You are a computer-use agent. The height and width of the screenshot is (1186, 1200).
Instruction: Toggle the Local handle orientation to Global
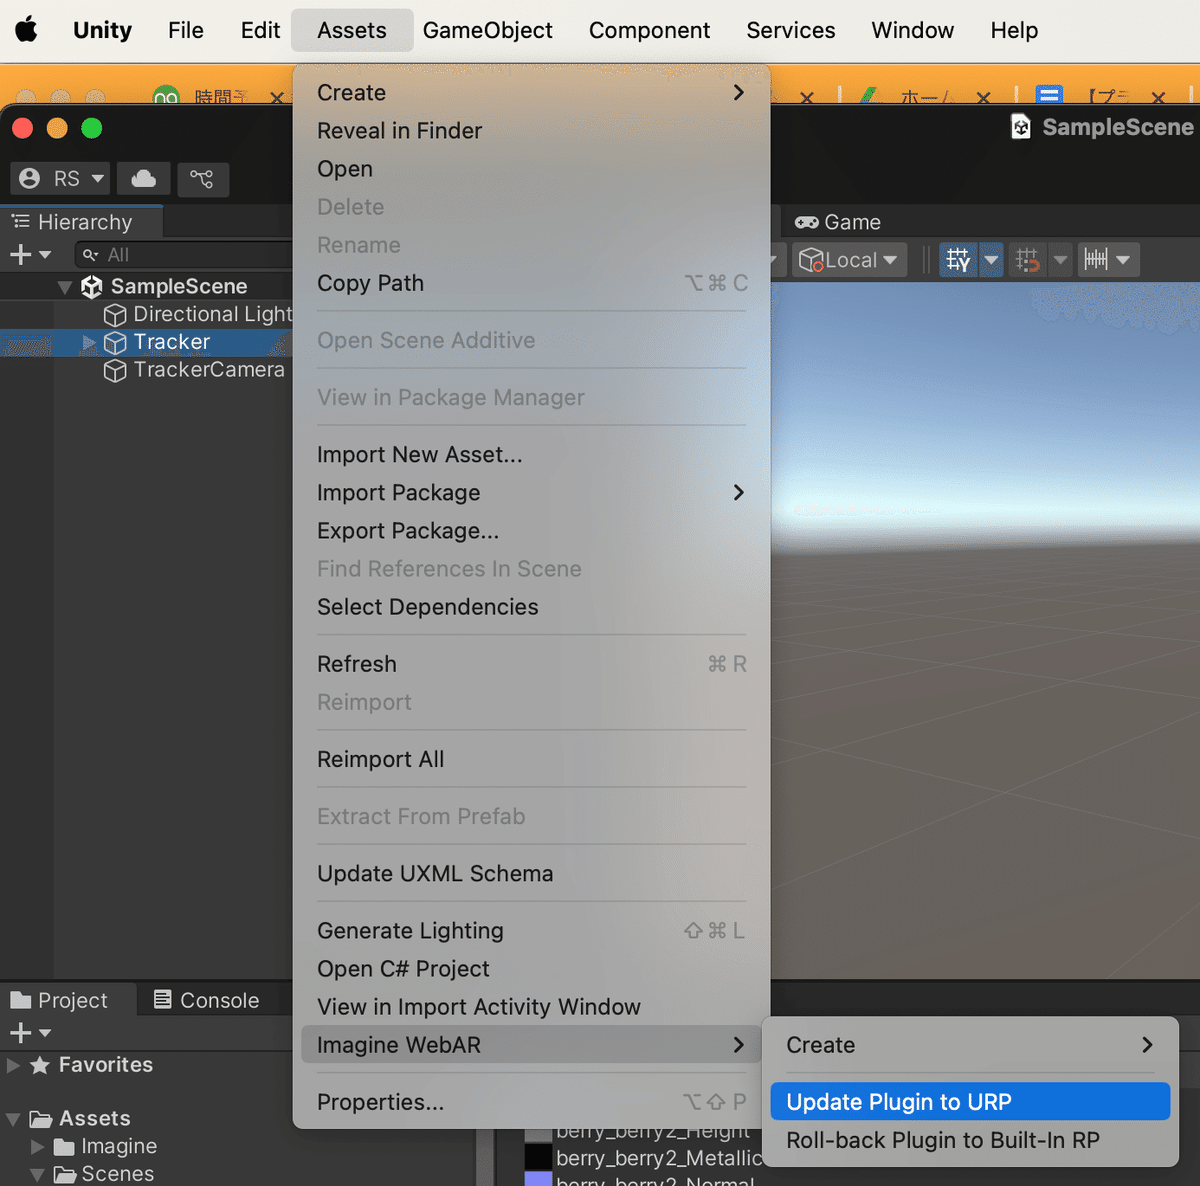point(845,259)
